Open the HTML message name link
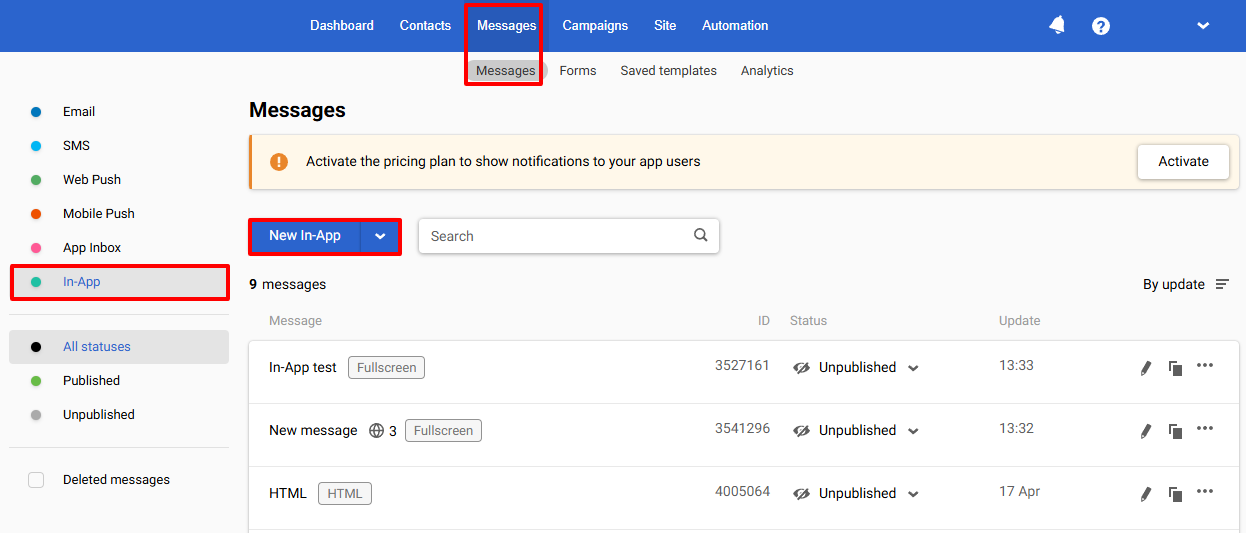The width and height of the screenshot is (1246, 533). pos(288,494)
